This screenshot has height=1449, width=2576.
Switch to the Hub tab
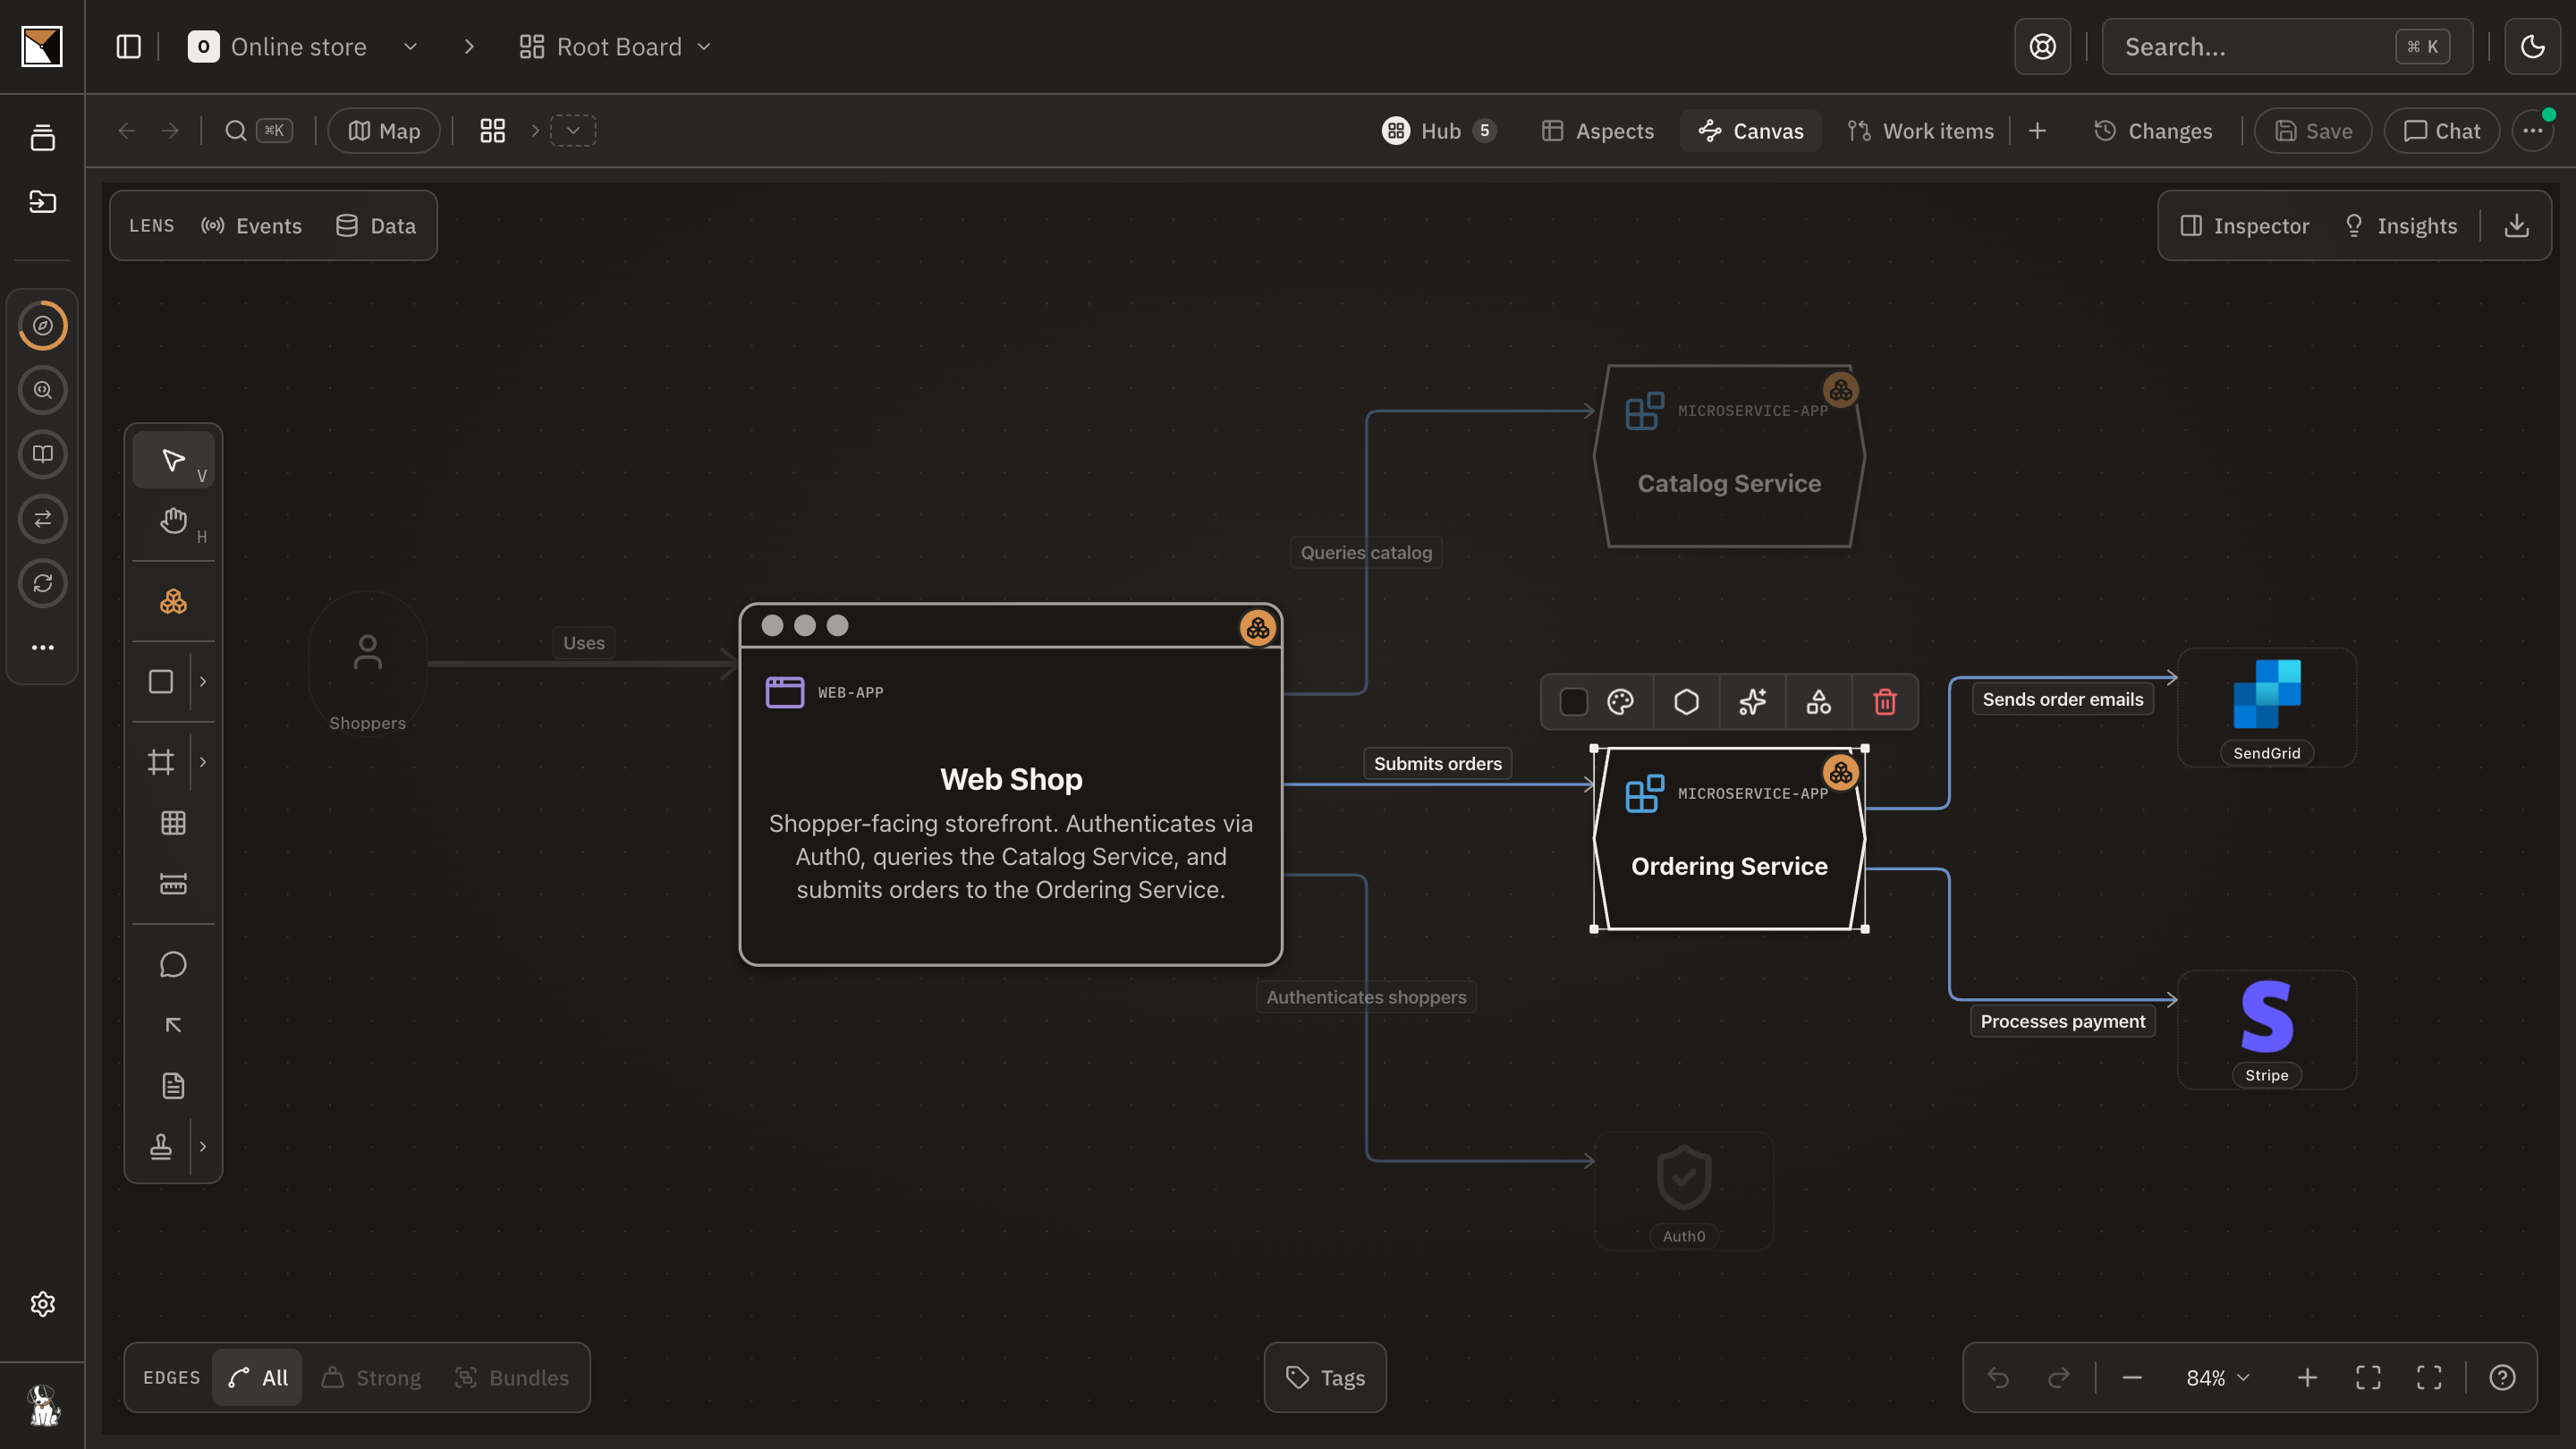(x=1438, y=131)
